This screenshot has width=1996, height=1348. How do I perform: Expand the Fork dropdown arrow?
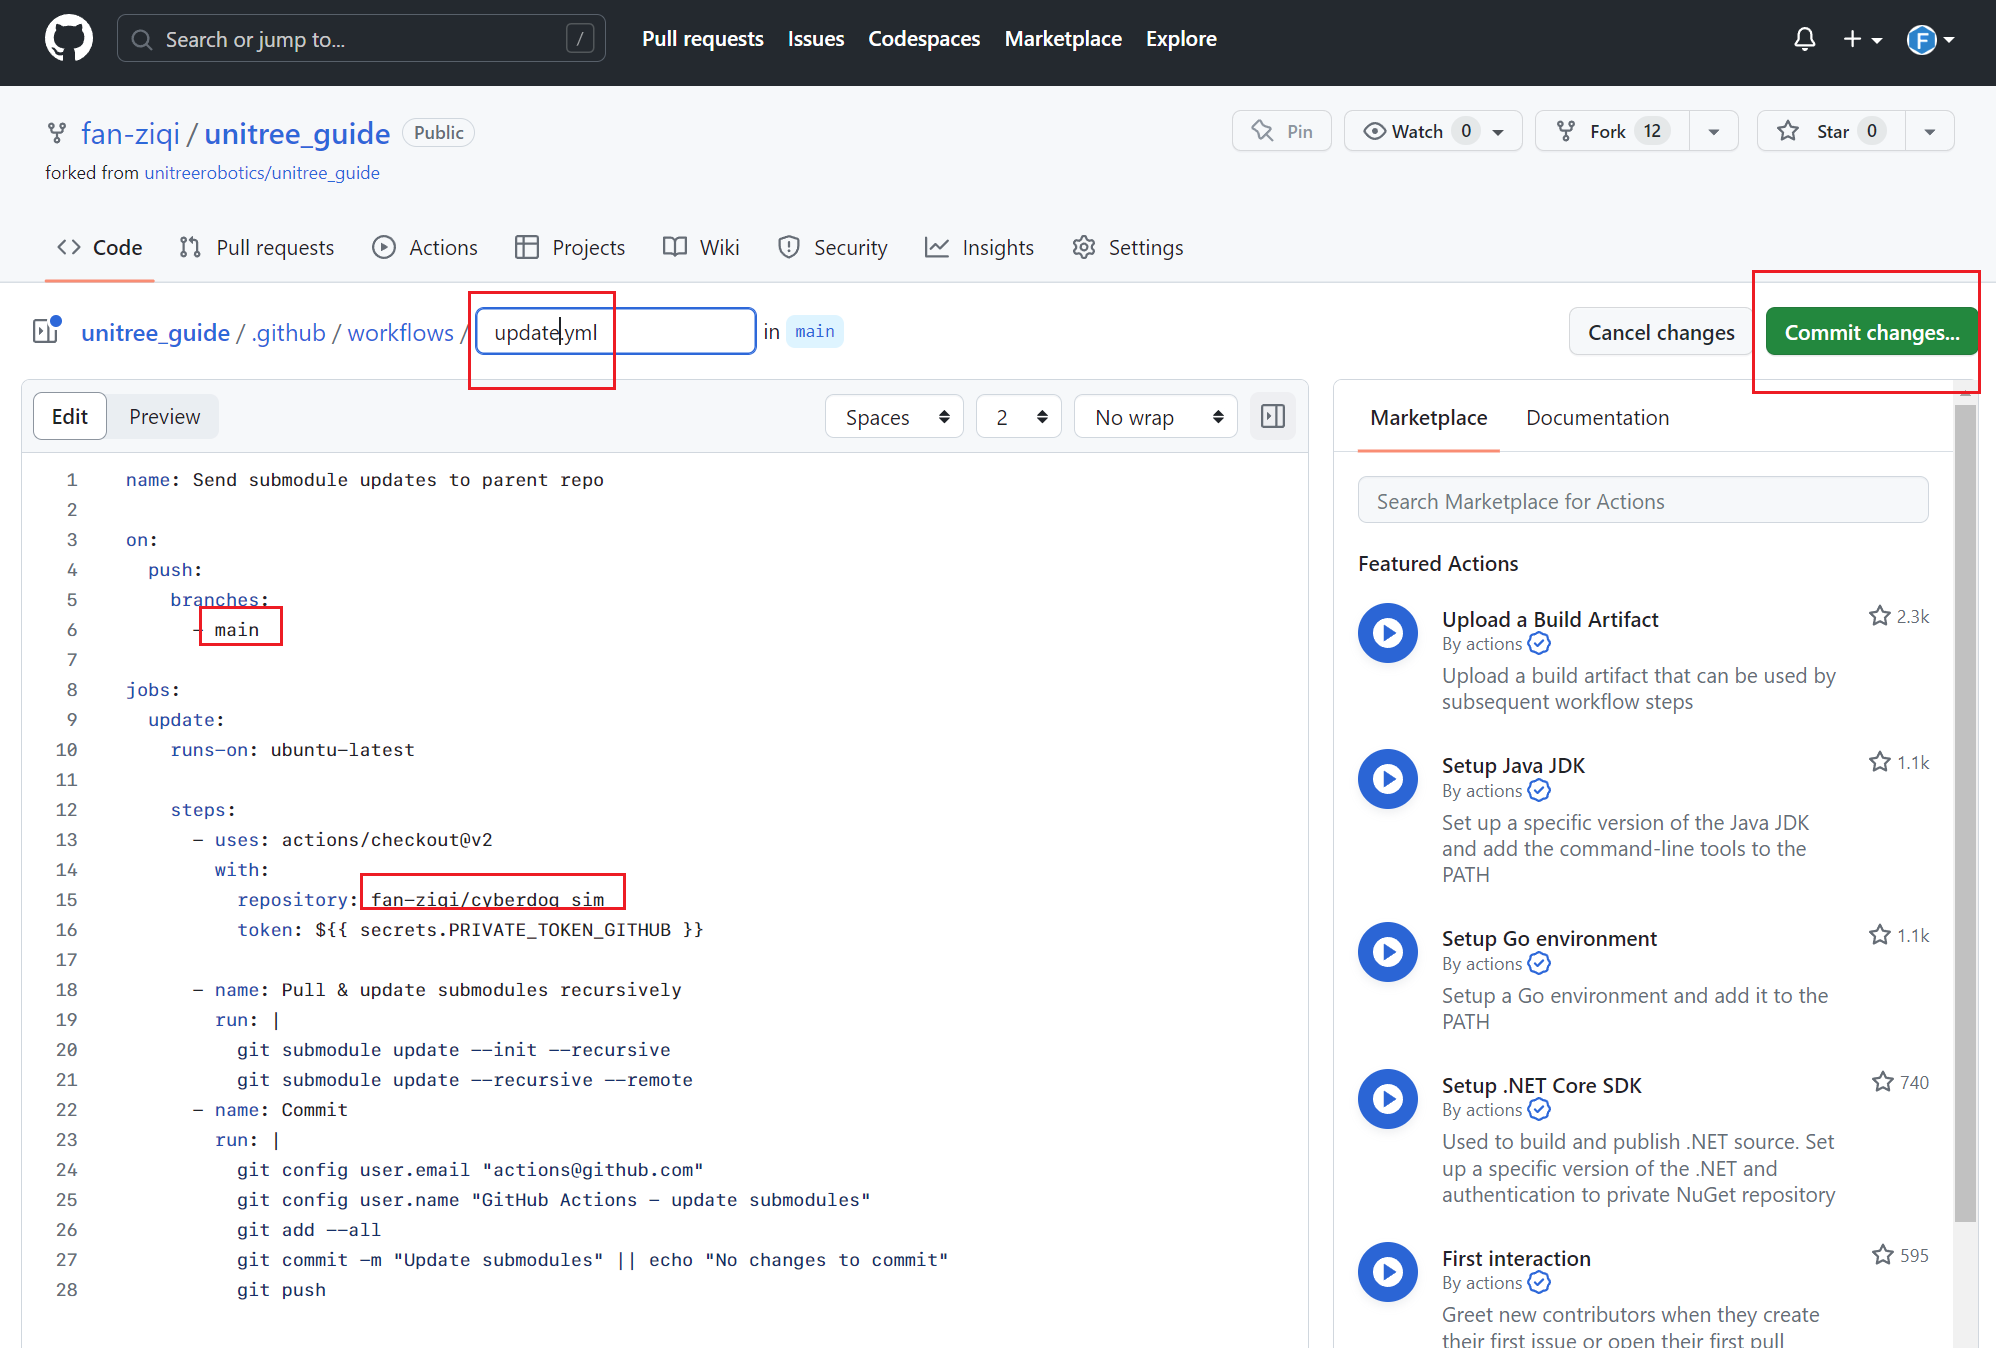click(x=1714, y=132)
